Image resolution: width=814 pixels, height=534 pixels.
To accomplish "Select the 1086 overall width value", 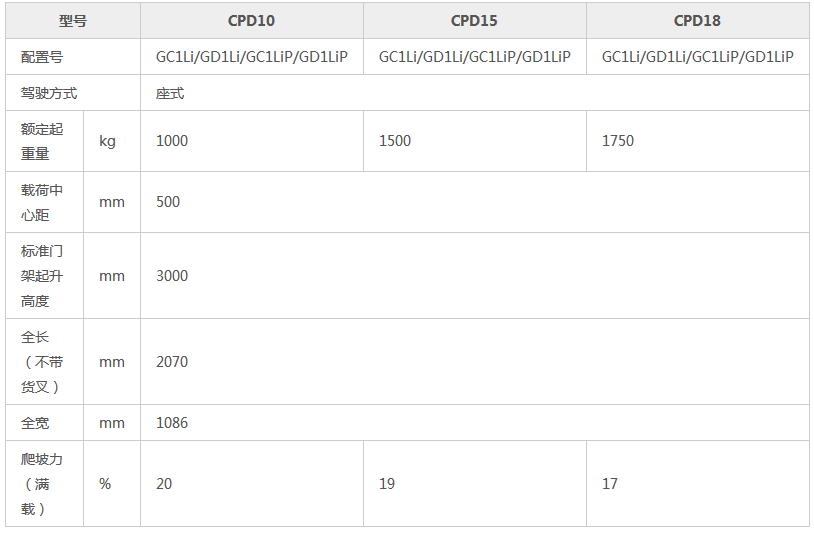I will pyautogui.click(x=172, y=423).
